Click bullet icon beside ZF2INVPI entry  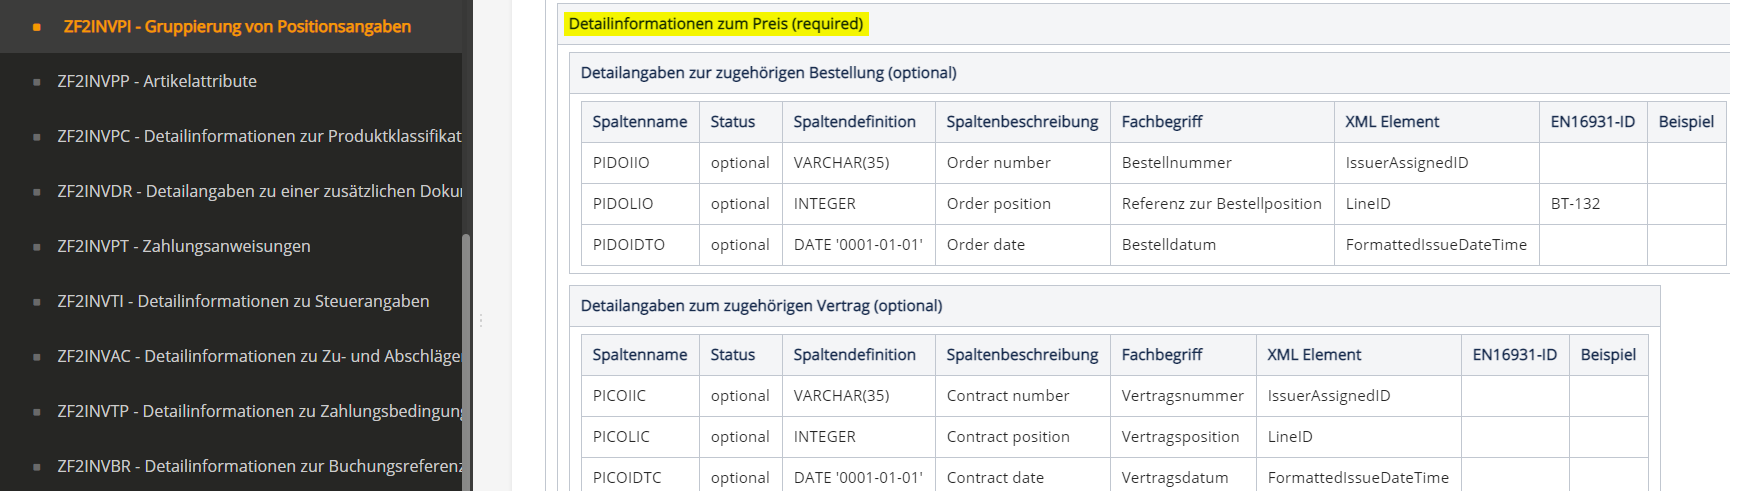coord(37,27)
